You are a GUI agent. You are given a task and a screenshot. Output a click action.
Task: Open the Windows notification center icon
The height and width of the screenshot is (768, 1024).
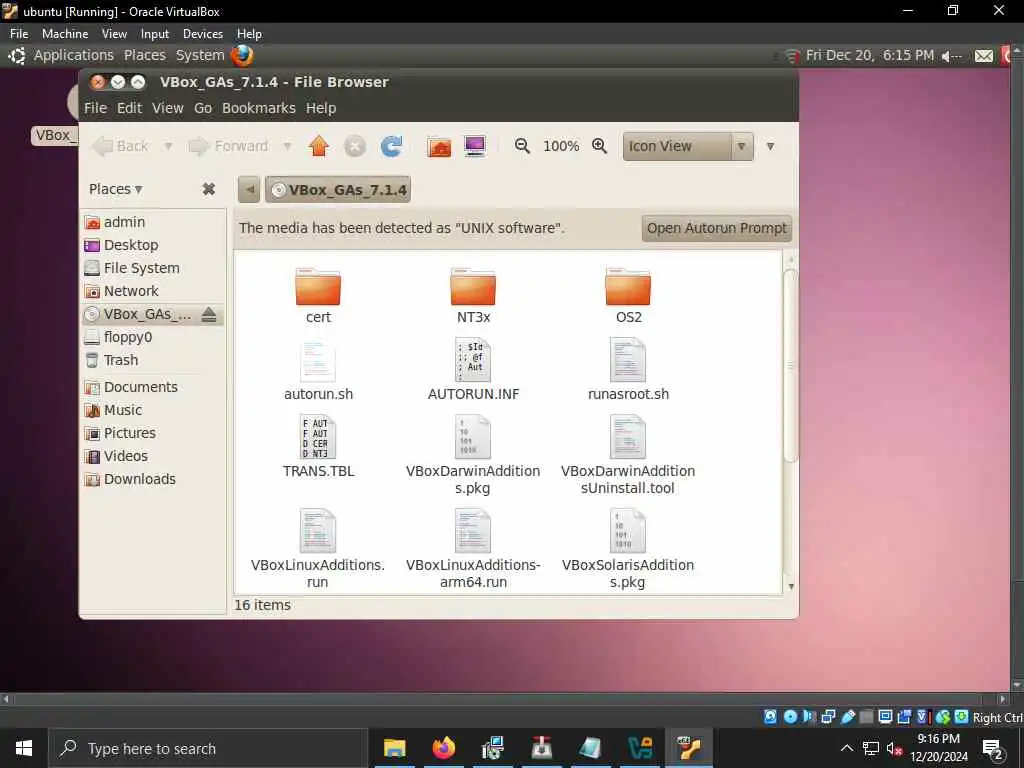click(x=992, y=749)
